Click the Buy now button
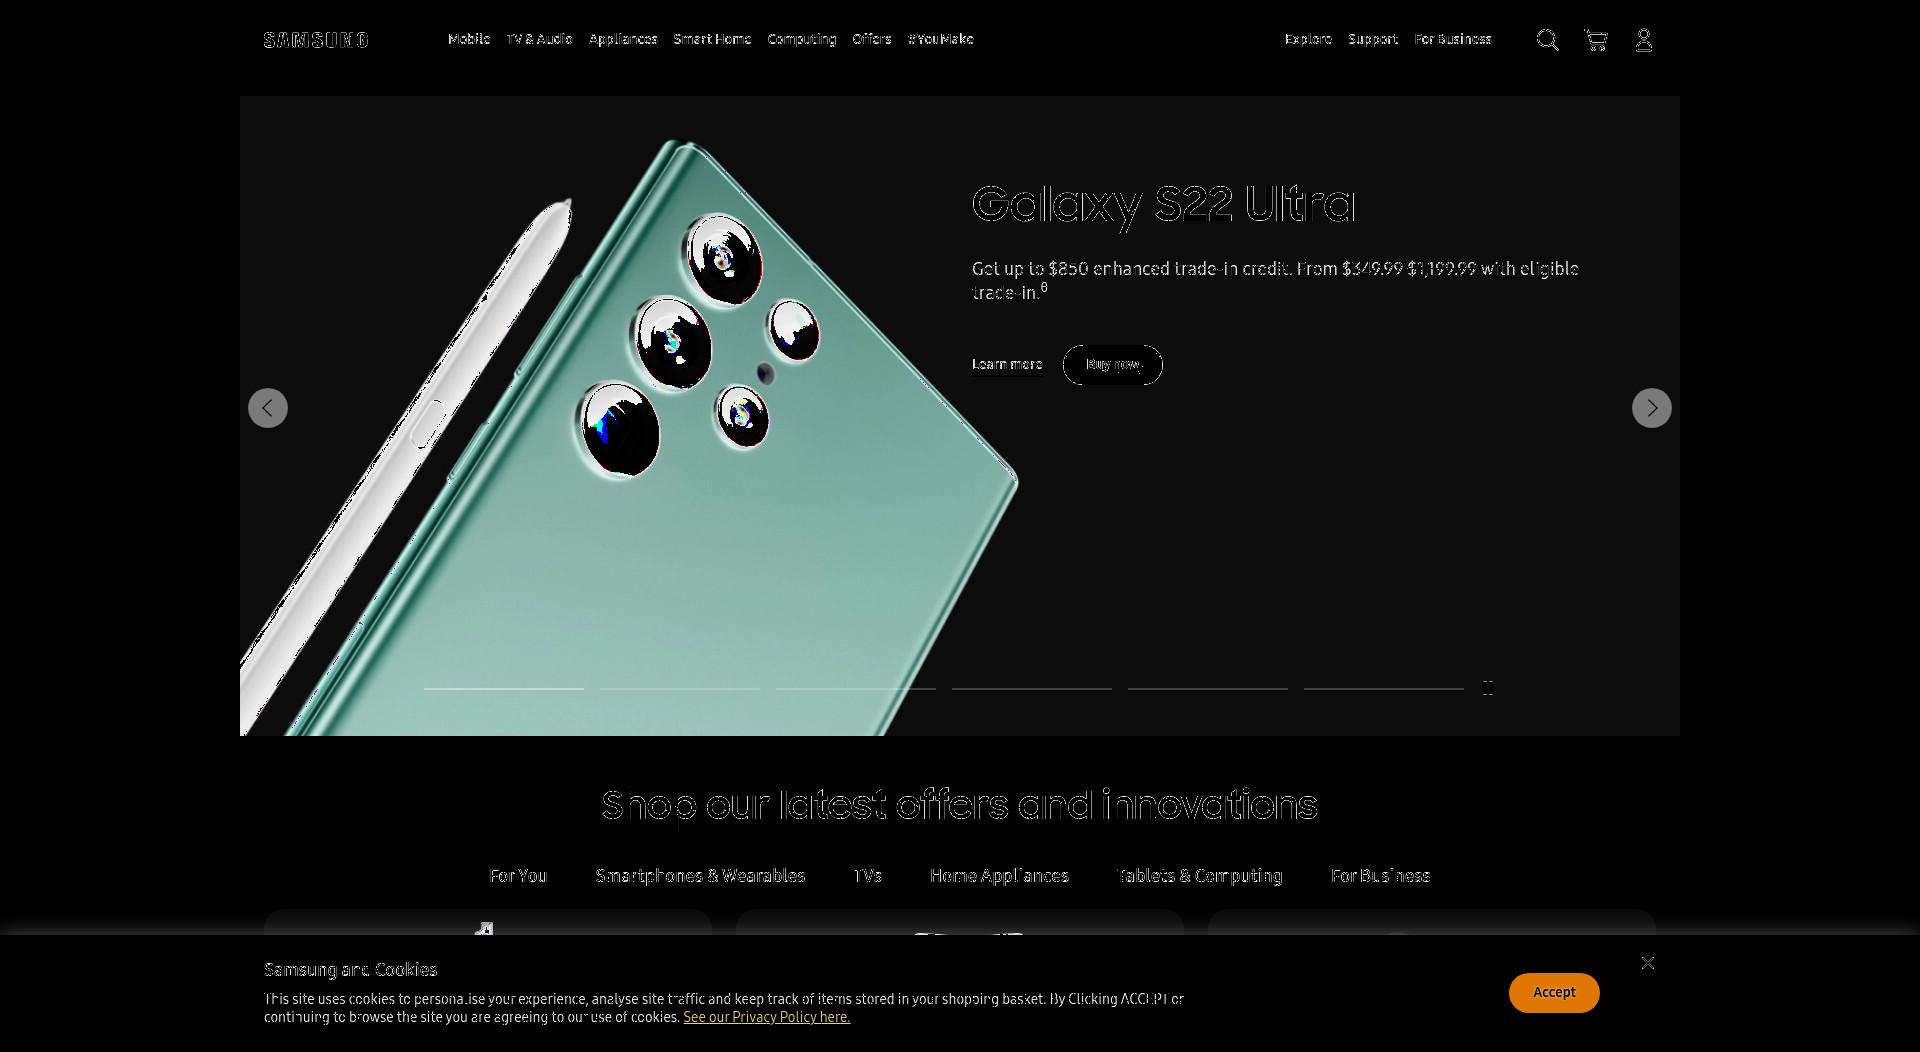 (x=1113, y=365)
